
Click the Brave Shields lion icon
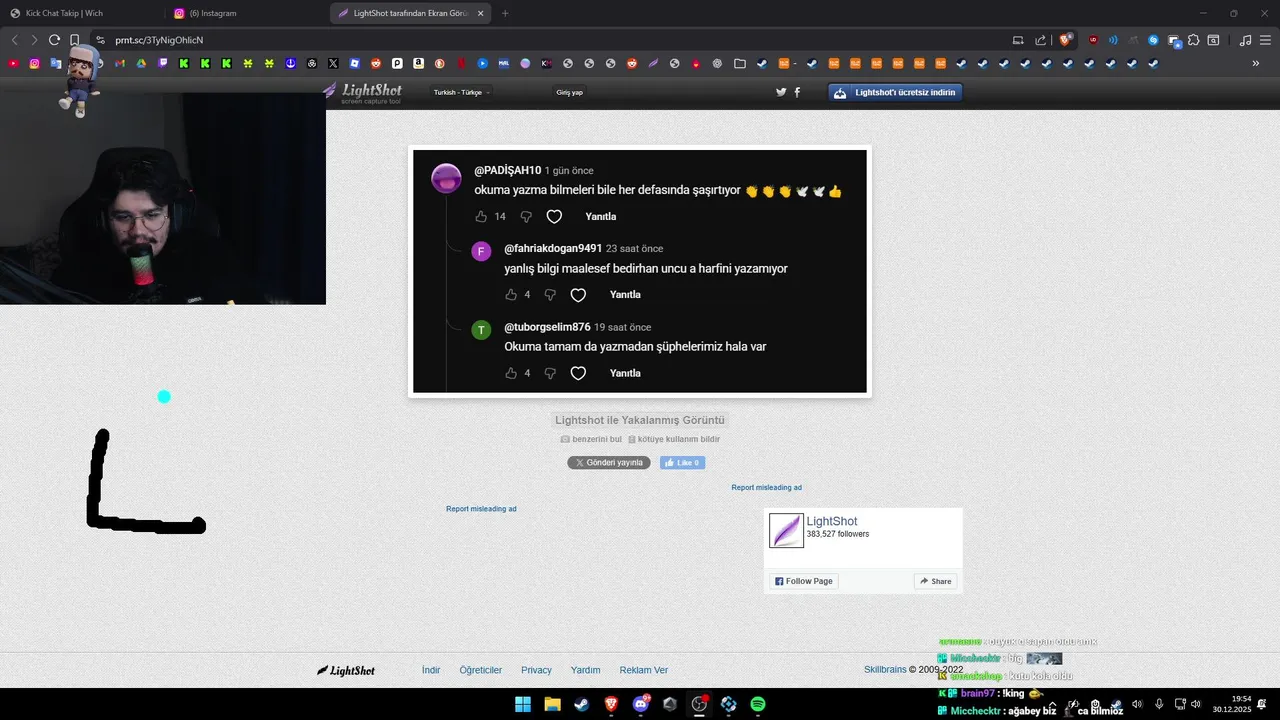pos(1065,40)
